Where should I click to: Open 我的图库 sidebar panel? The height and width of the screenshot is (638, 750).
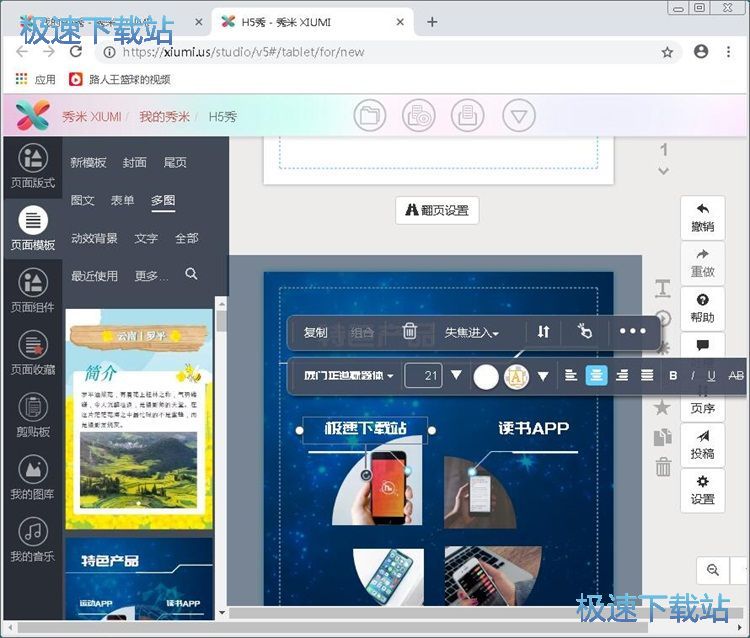[33, 477]
